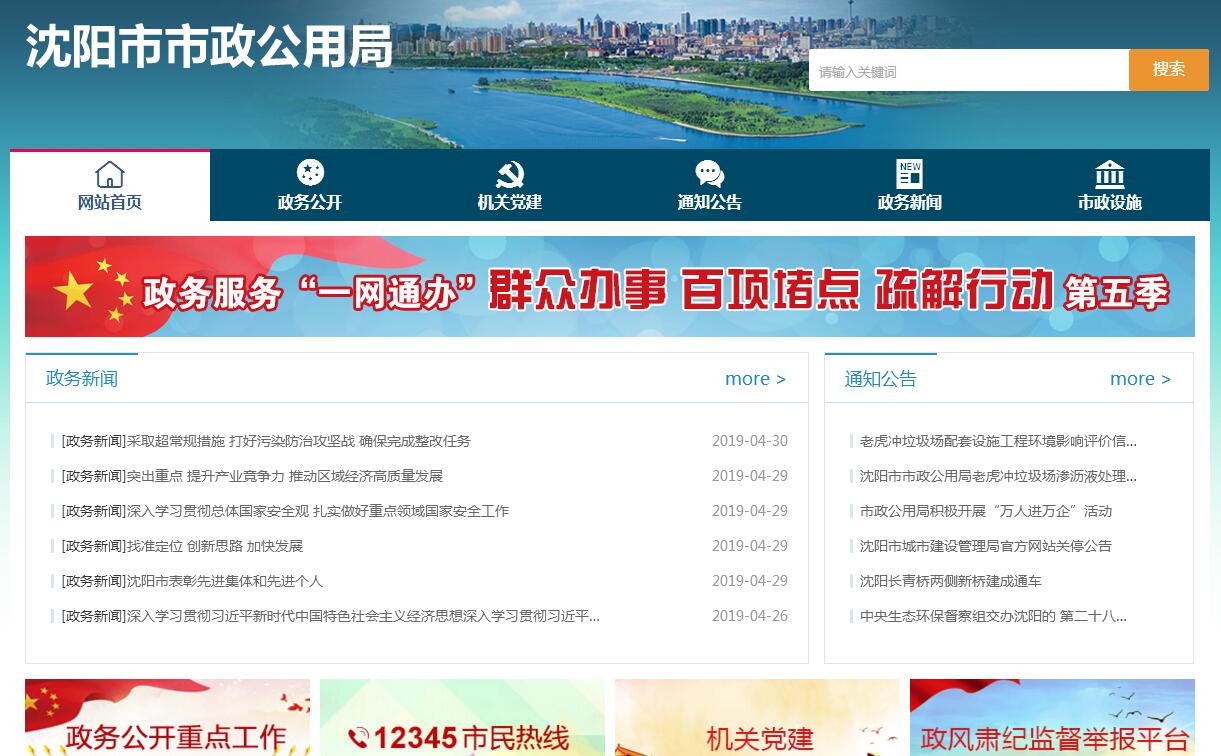
Task: Open notice 市政公用局积极开展万人进万企活动
Action: tap(985, 511)
